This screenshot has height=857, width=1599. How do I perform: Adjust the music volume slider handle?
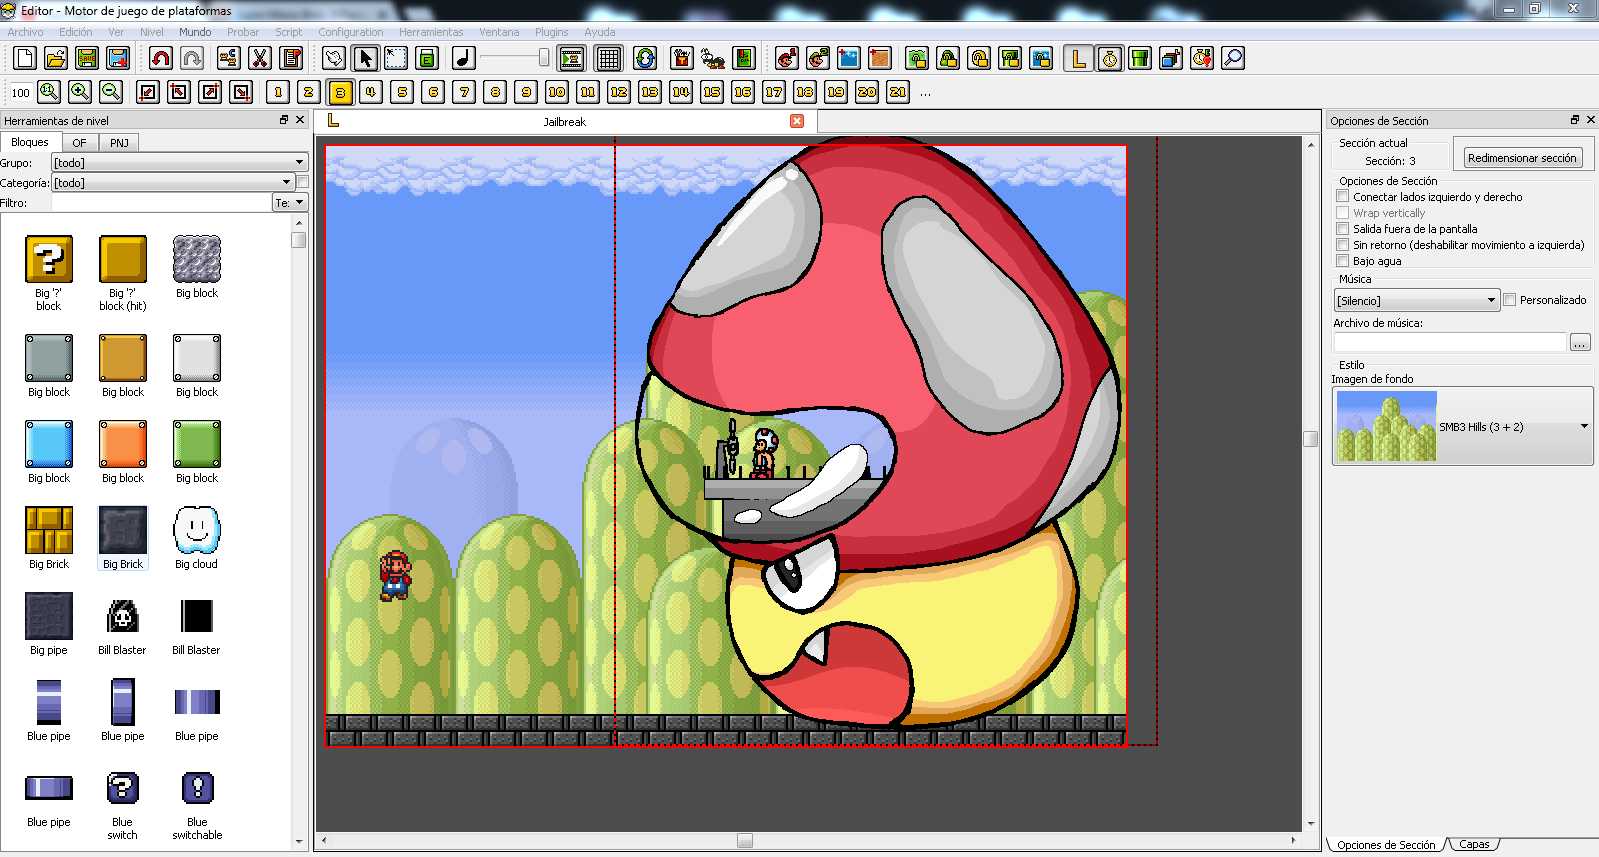544,58
